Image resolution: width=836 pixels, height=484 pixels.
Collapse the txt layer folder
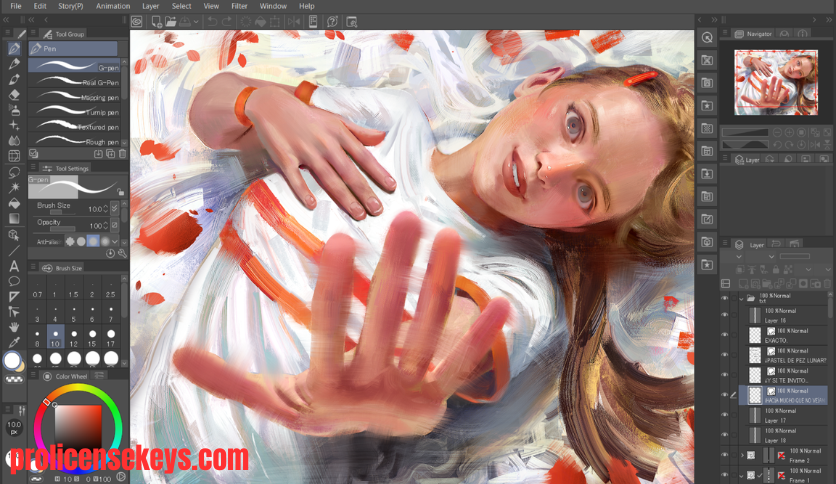[x=741, y=299]
